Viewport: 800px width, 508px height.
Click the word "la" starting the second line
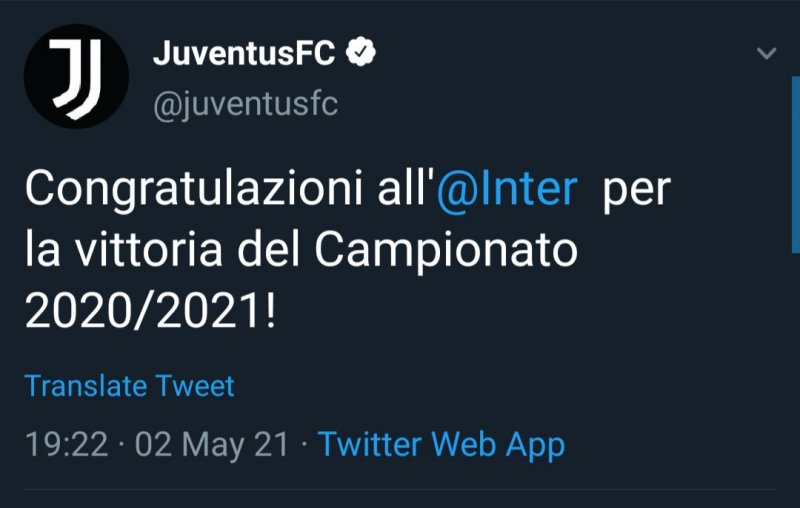tap(42, 251)
